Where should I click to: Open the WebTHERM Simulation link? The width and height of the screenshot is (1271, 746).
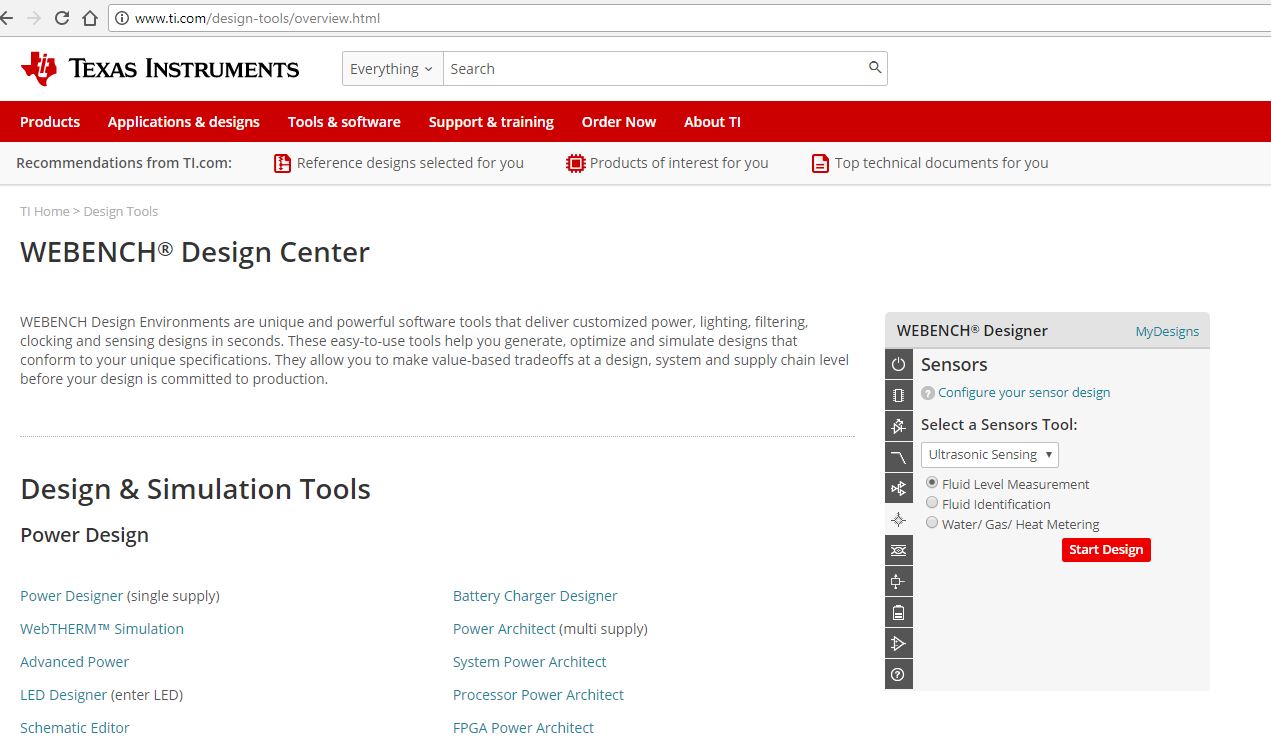click(x=102, y=629)
